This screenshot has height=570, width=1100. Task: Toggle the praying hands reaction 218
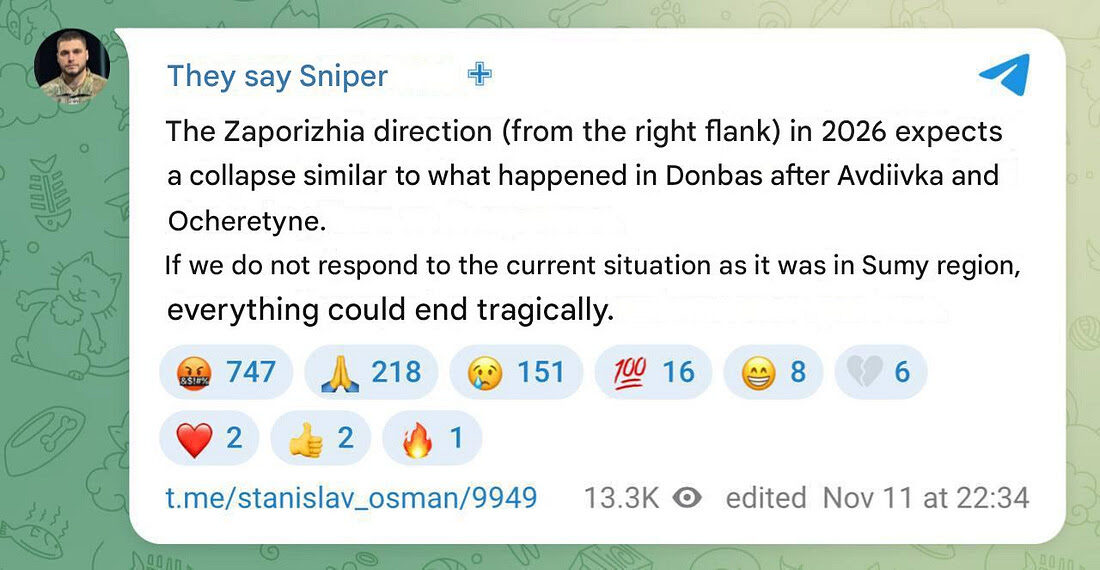[371, 372]
